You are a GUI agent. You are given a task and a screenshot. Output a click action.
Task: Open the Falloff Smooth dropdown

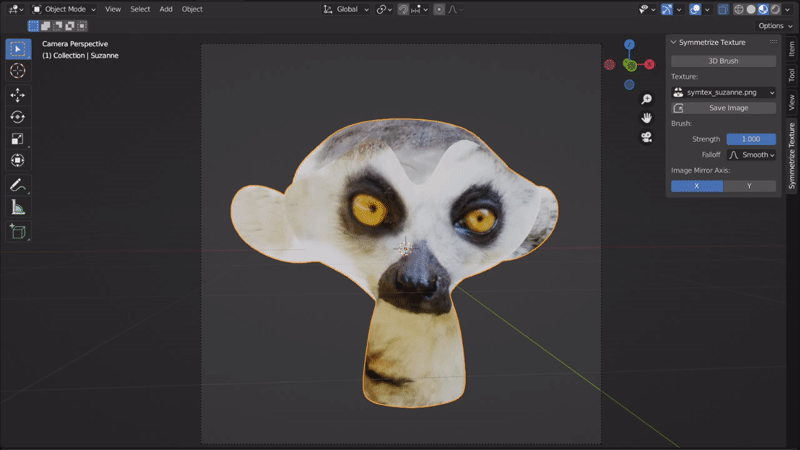click(x=751, y=155)
